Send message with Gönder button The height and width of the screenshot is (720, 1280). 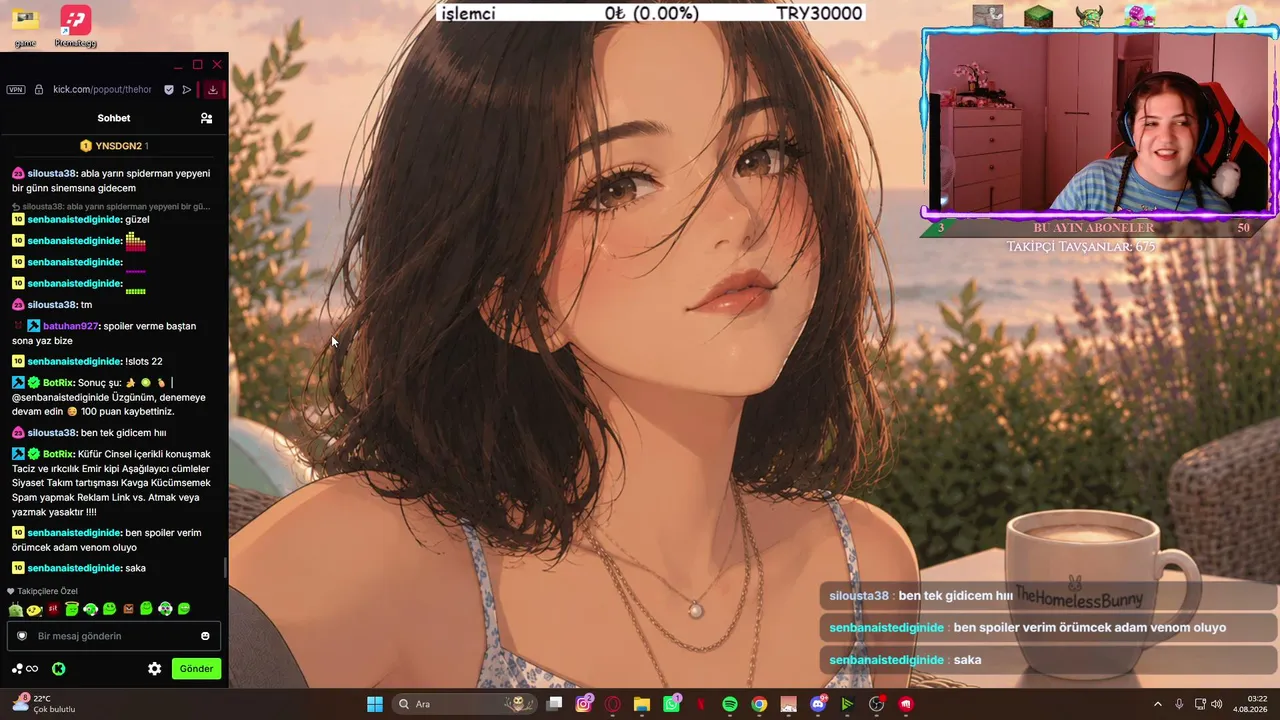(196, 669)
